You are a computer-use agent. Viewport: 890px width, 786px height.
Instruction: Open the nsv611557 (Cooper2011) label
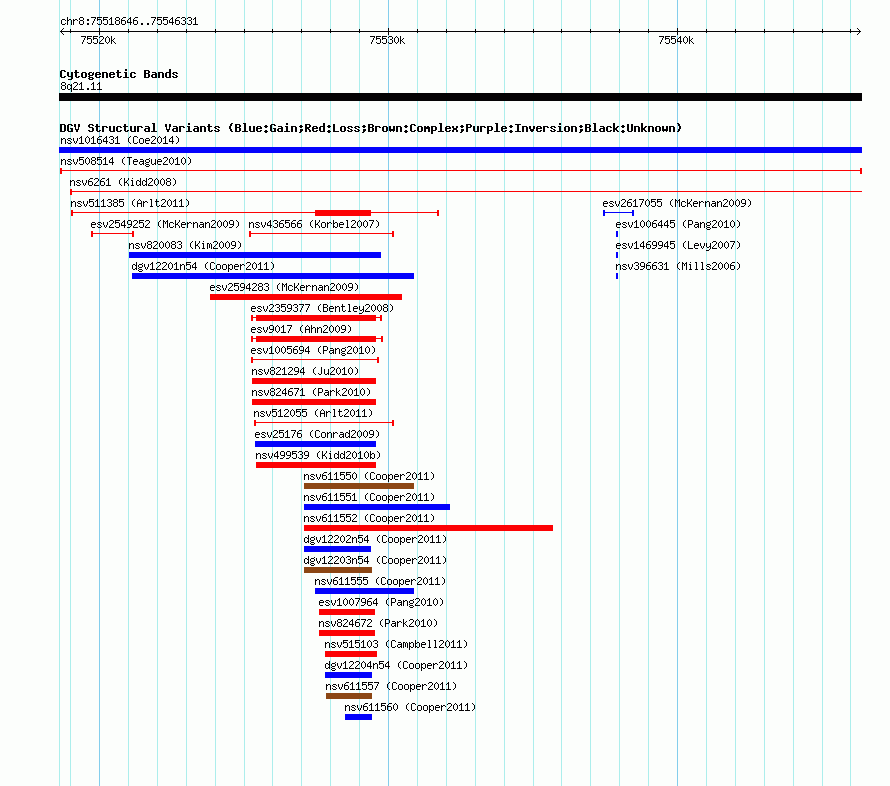(x=391, y=686)
